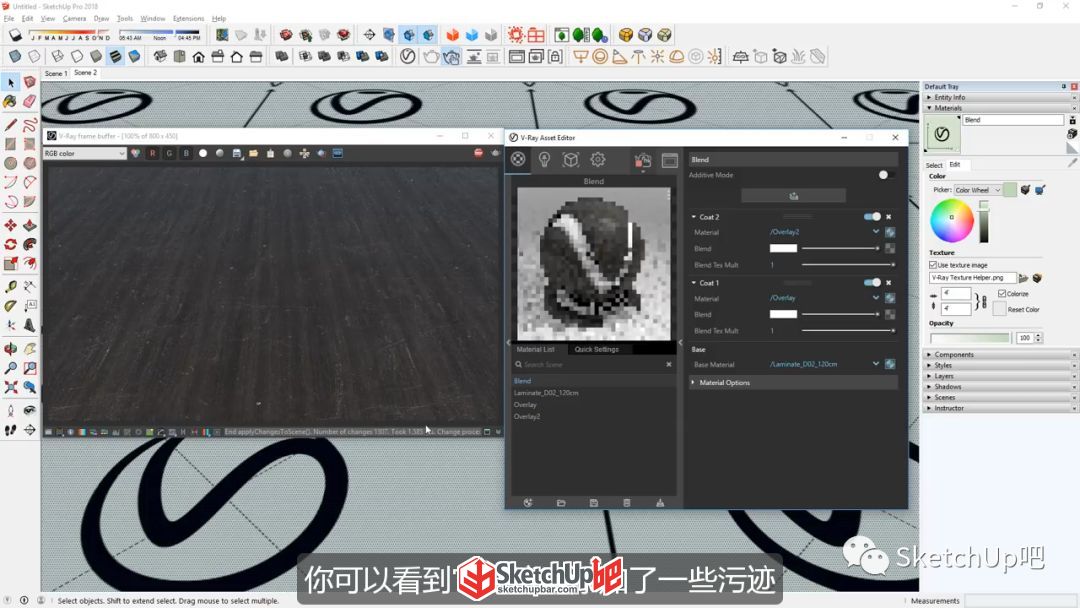Save material to file in Asset Editor
The height and width of the screenshot is (608, 1080).
tap(594, 503)
